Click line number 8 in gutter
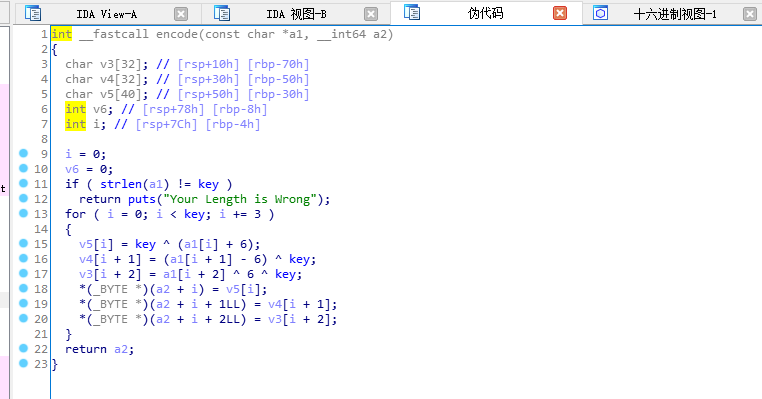This screenshot has width=762, height=399. [x=44, y=139]
